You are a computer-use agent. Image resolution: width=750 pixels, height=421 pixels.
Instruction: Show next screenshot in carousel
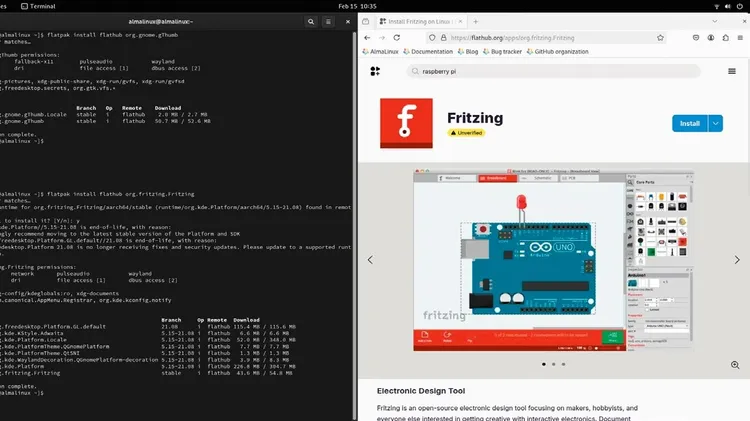[x=737, y=260]
